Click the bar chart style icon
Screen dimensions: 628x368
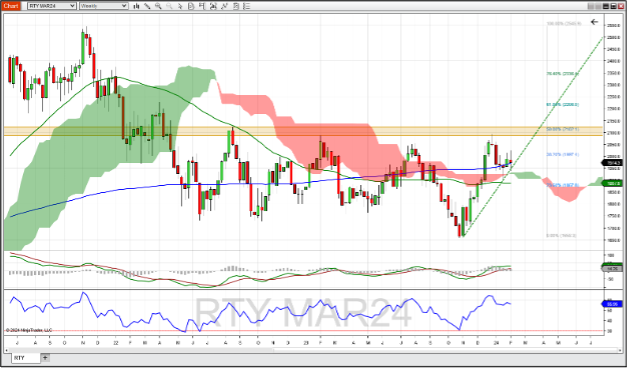coord(136,6)
